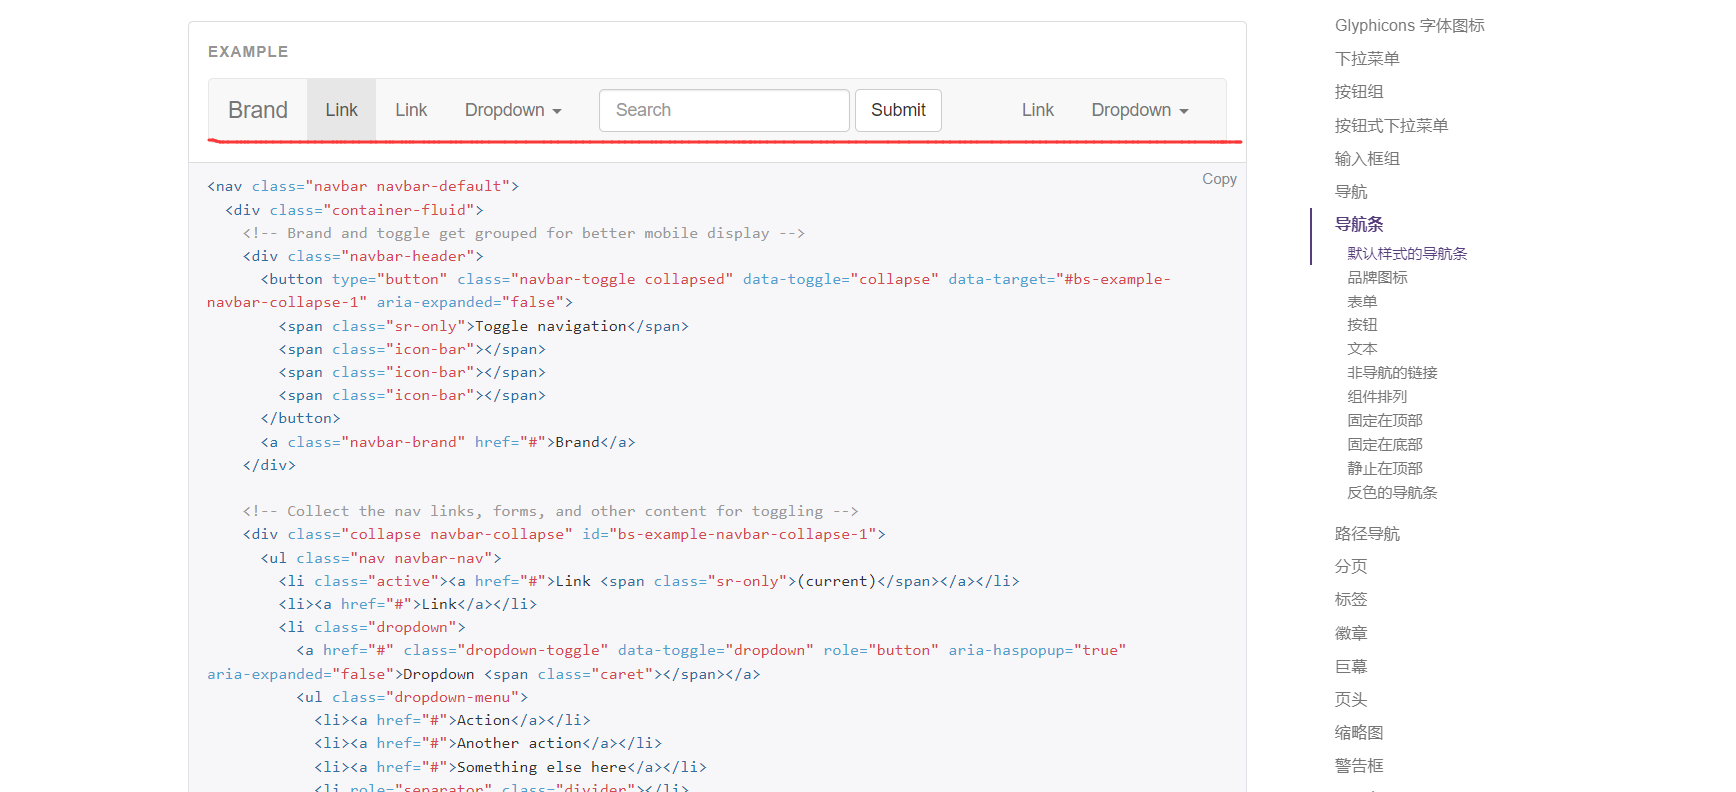Select the active Link item in navbar
Viewport: 1736px width, 792px height.
click(x=341, y=110)
